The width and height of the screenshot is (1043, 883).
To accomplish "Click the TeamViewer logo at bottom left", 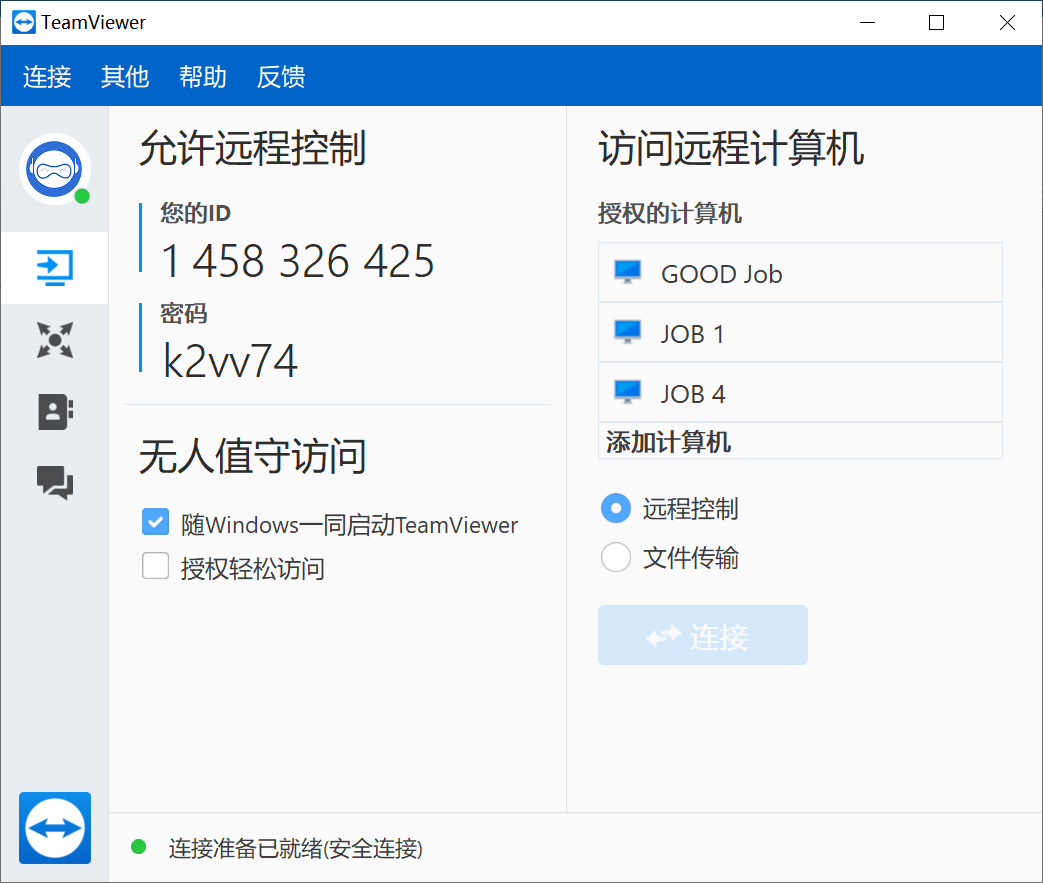I will click(x=55, y=827).
